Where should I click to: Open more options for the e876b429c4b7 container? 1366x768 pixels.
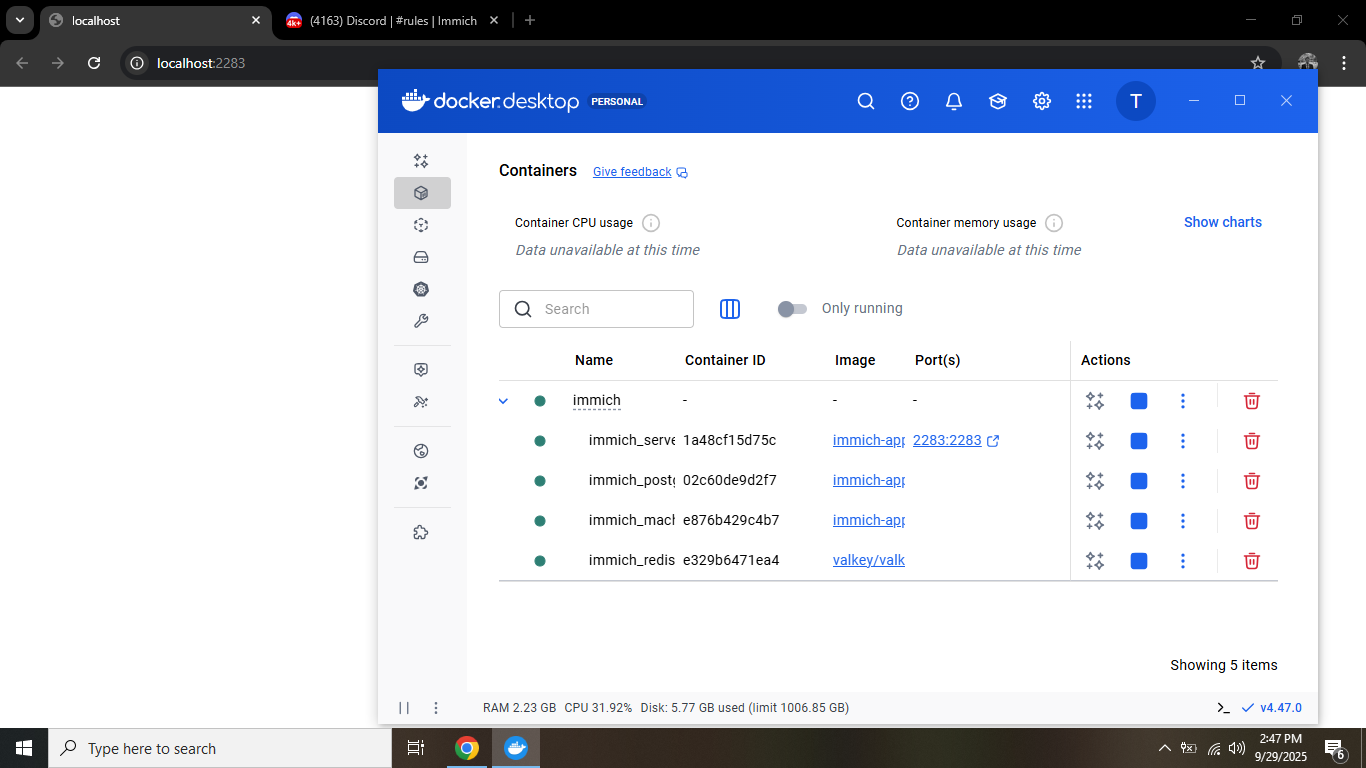pyautogui.click(x=1183, y=521)
